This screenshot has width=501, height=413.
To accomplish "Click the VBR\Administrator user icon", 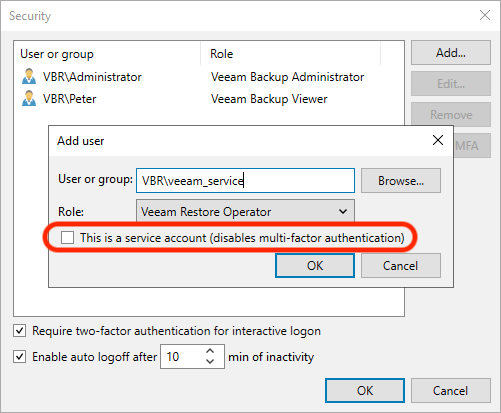I will [29, 76].
